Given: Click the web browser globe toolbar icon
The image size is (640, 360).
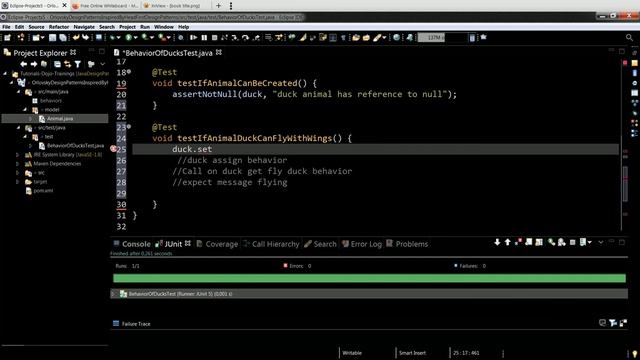Looking at the screenshot, I should tap(396, 38).
